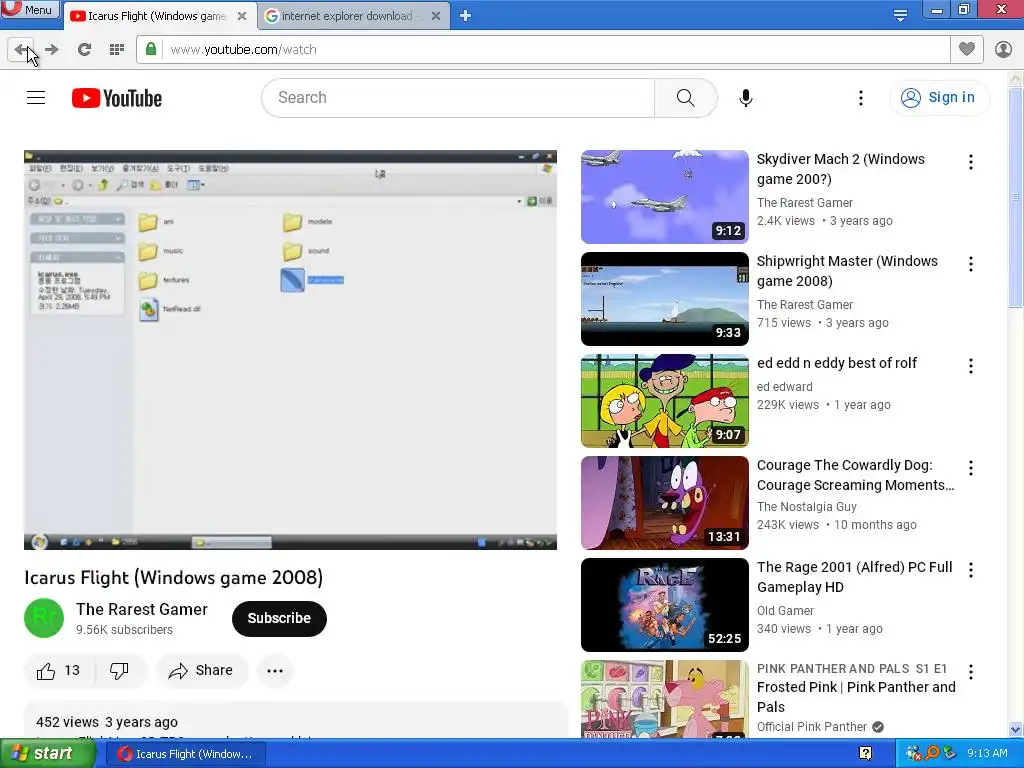Click the Sign in button

(939, 98)
